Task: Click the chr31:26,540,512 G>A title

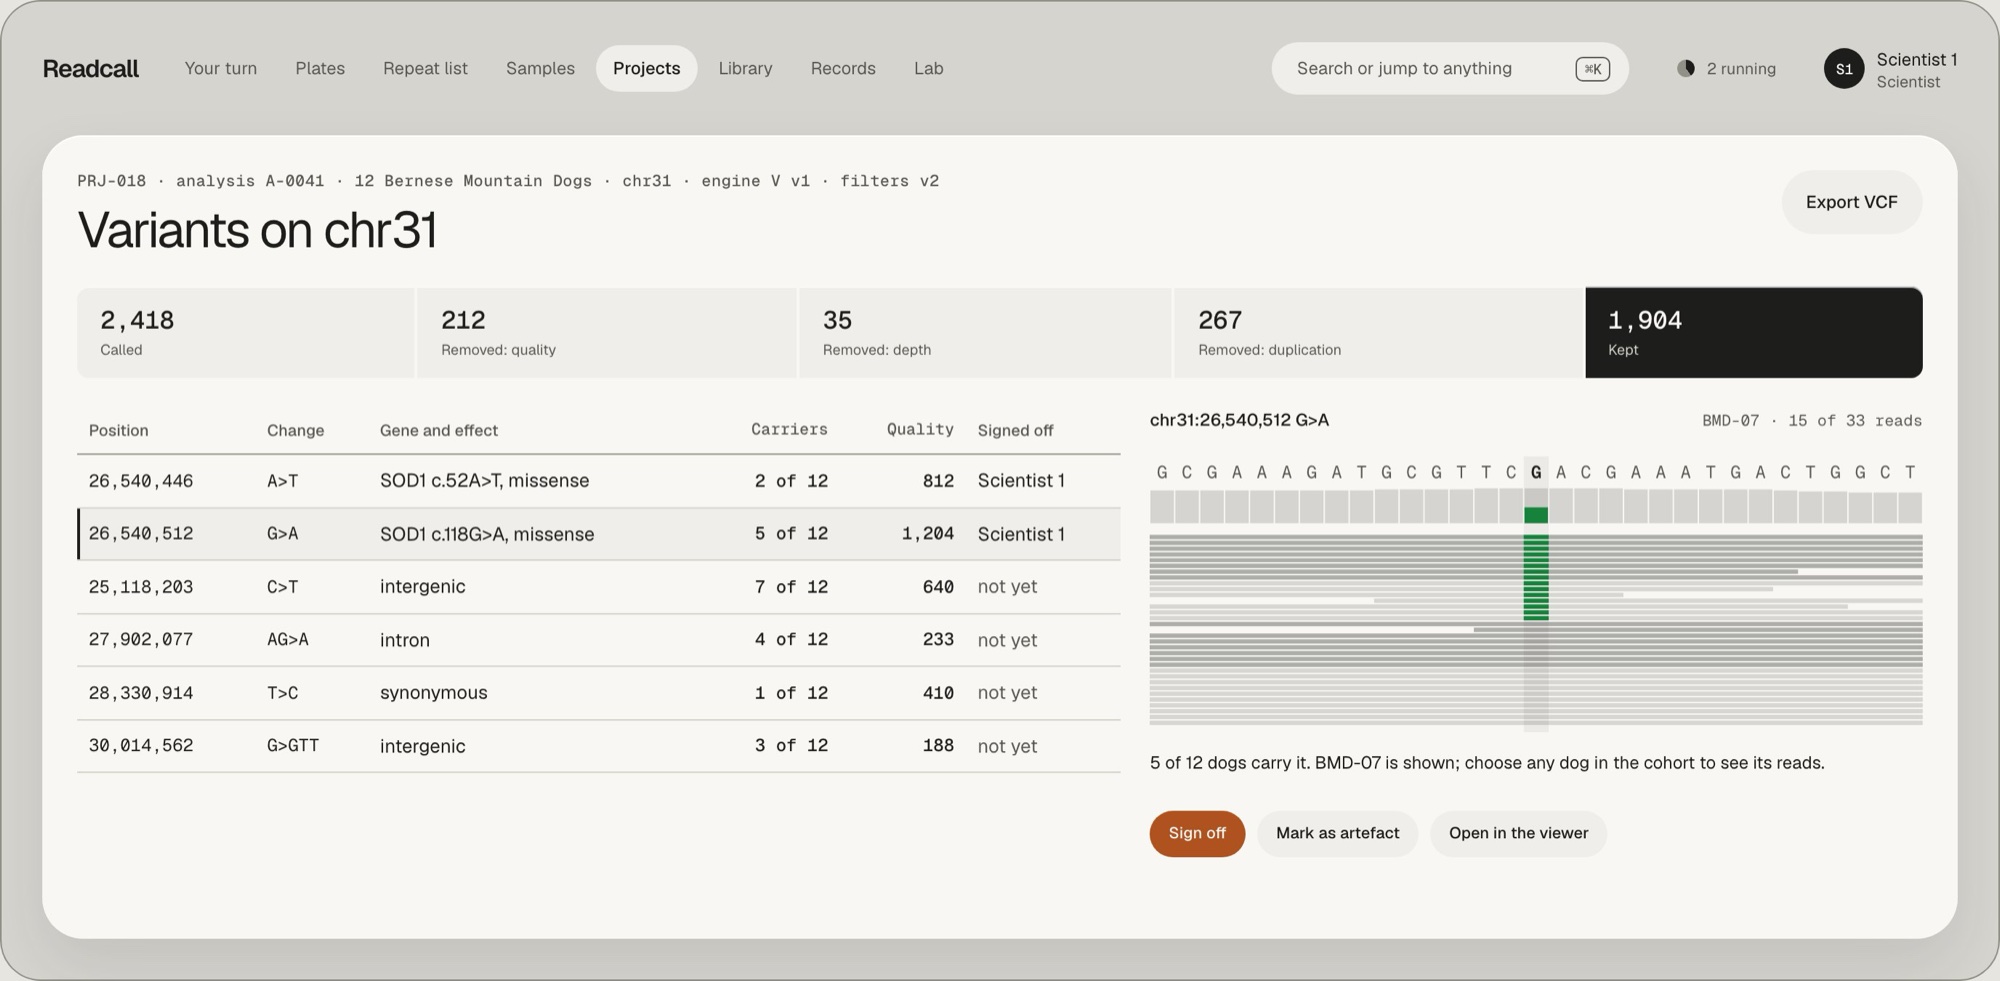Action: tap(1239, 420)
